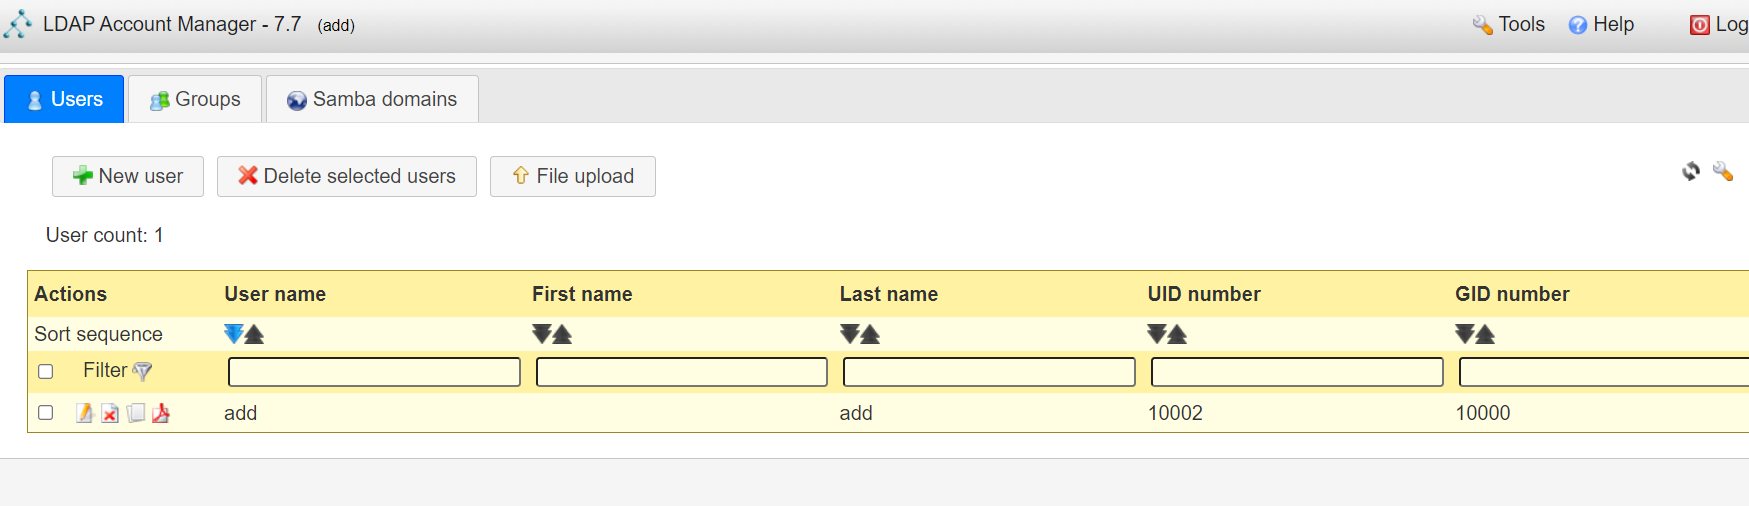This screenshot has height=506, width=1749.
Task: Create a PDF for user 'add'
Action: (x=161, y=413)
